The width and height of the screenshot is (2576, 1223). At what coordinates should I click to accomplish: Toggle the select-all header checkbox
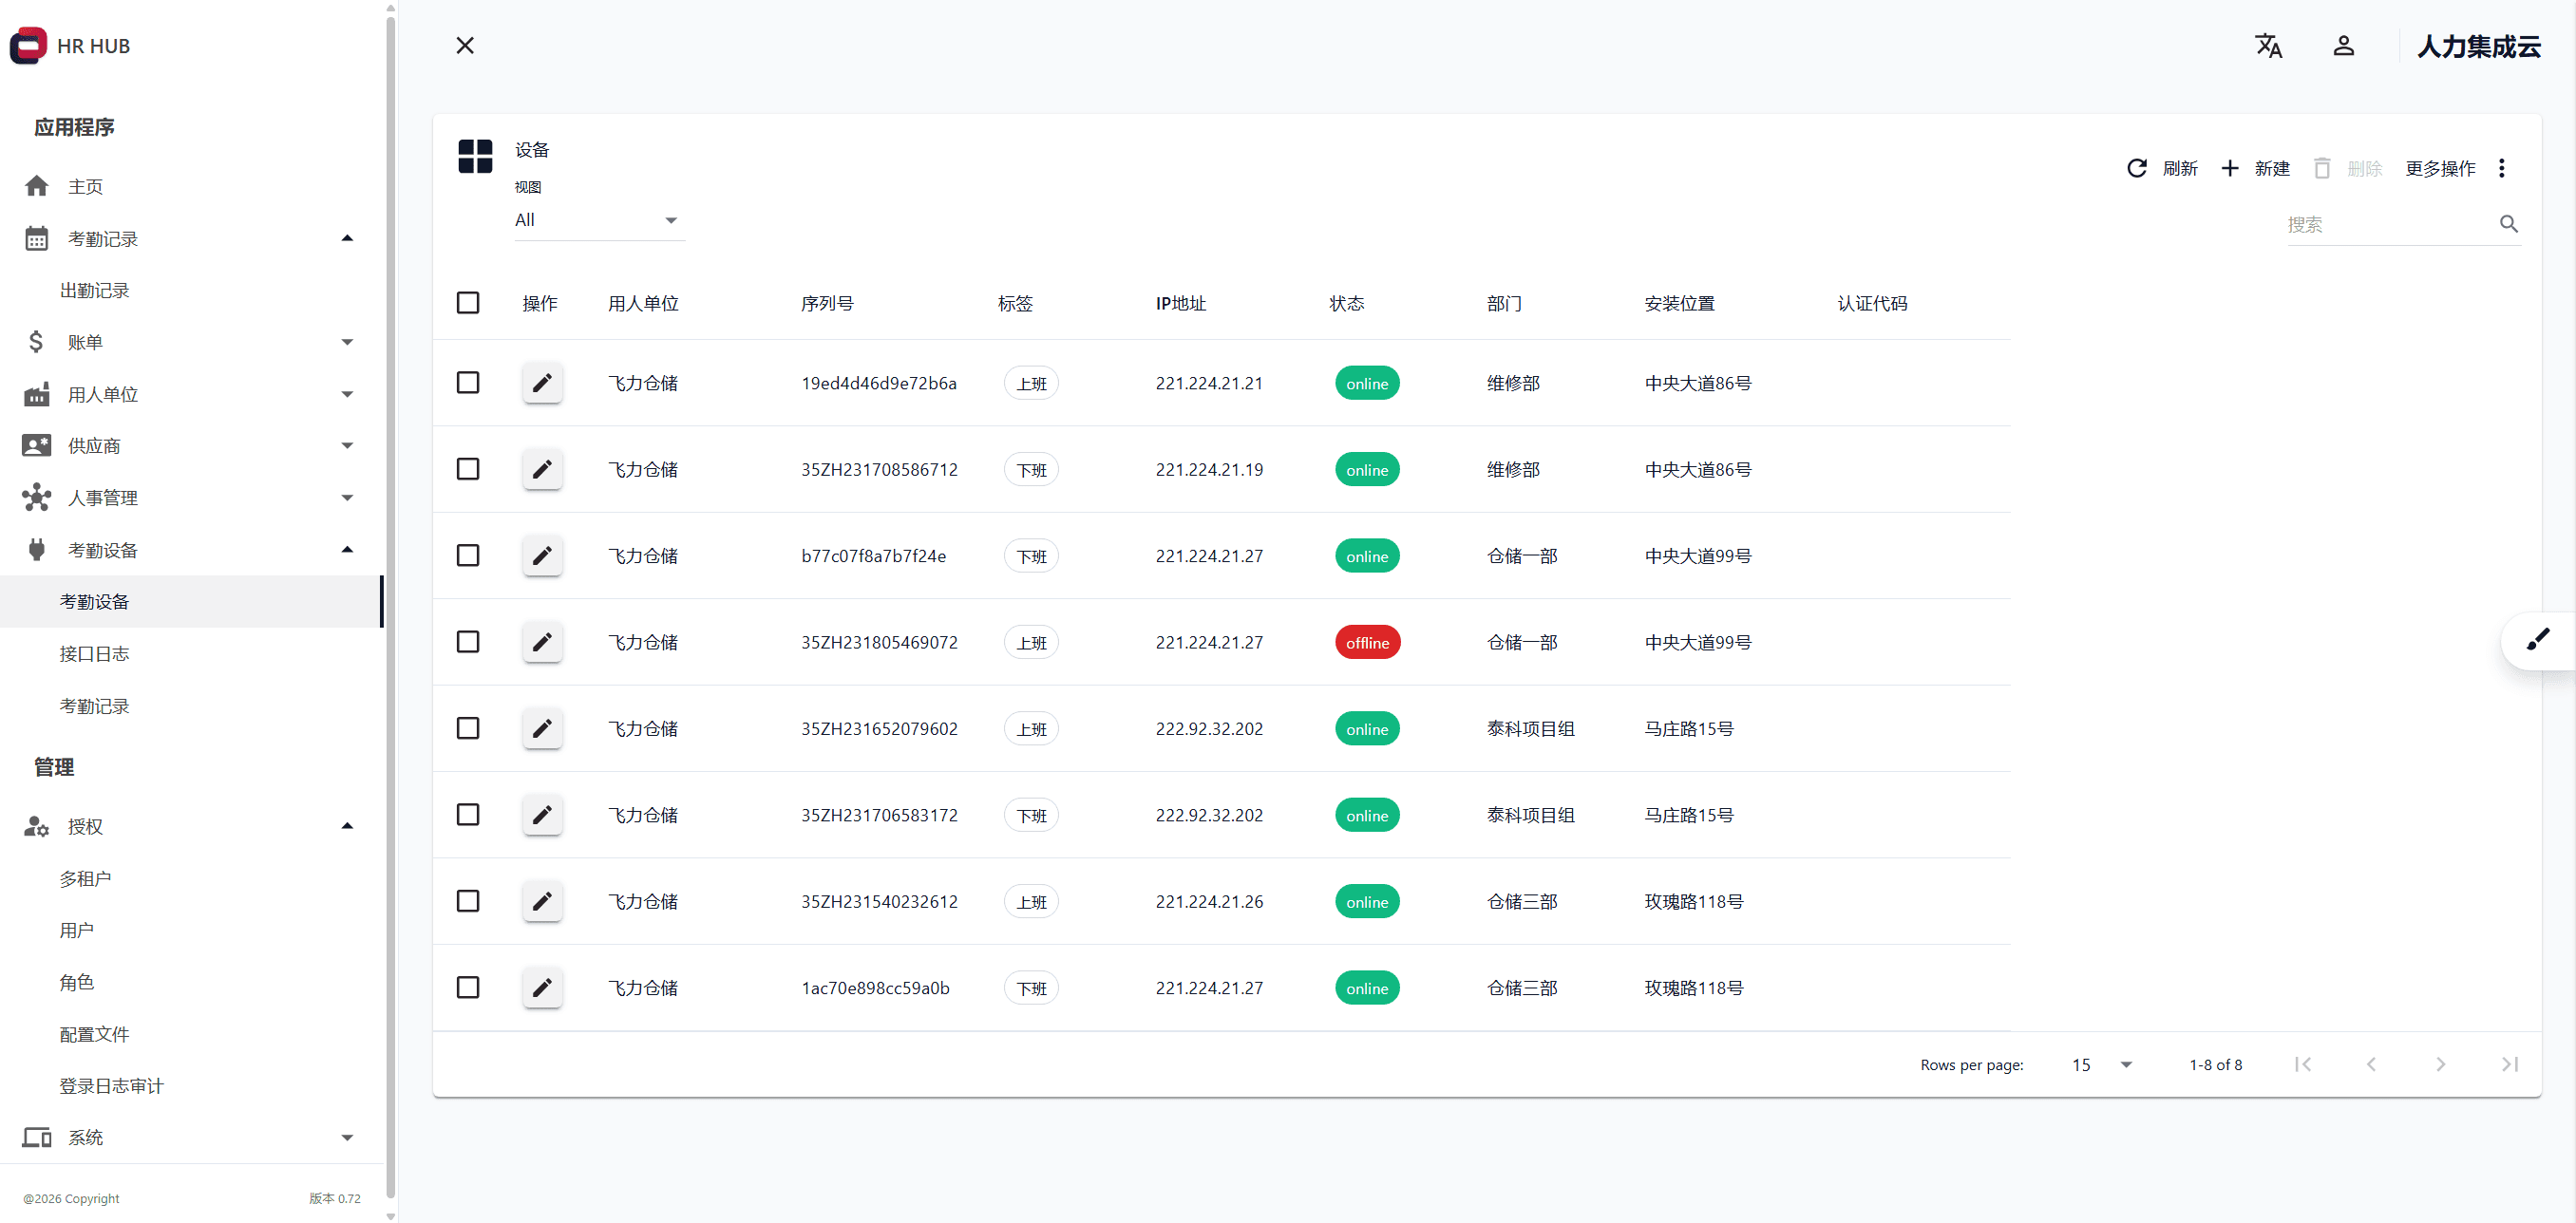[x=468, y=303]
